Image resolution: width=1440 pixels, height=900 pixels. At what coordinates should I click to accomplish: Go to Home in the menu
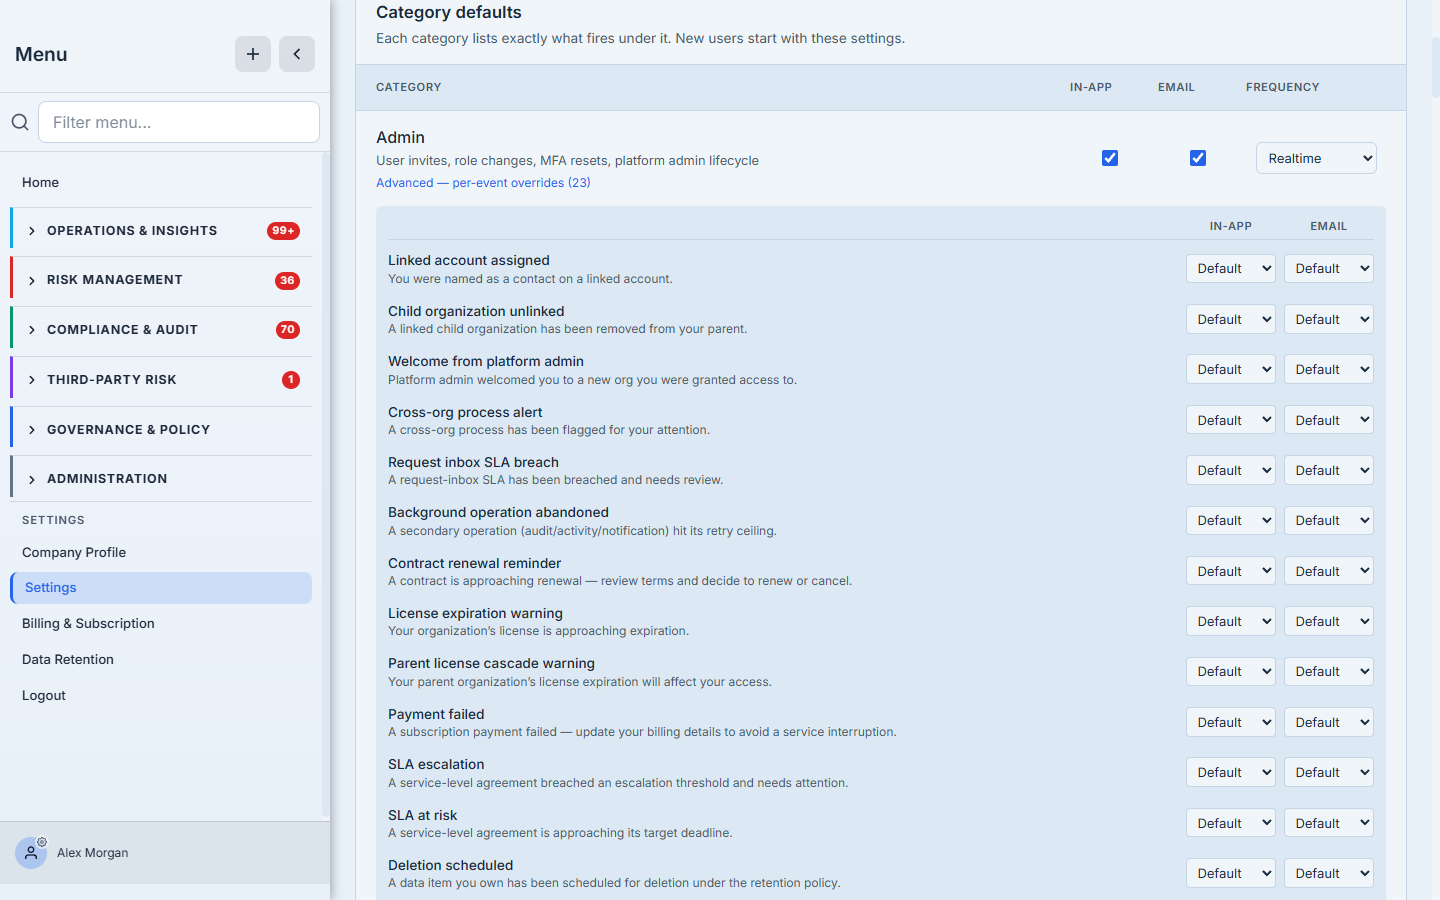[x=161, y=182]
